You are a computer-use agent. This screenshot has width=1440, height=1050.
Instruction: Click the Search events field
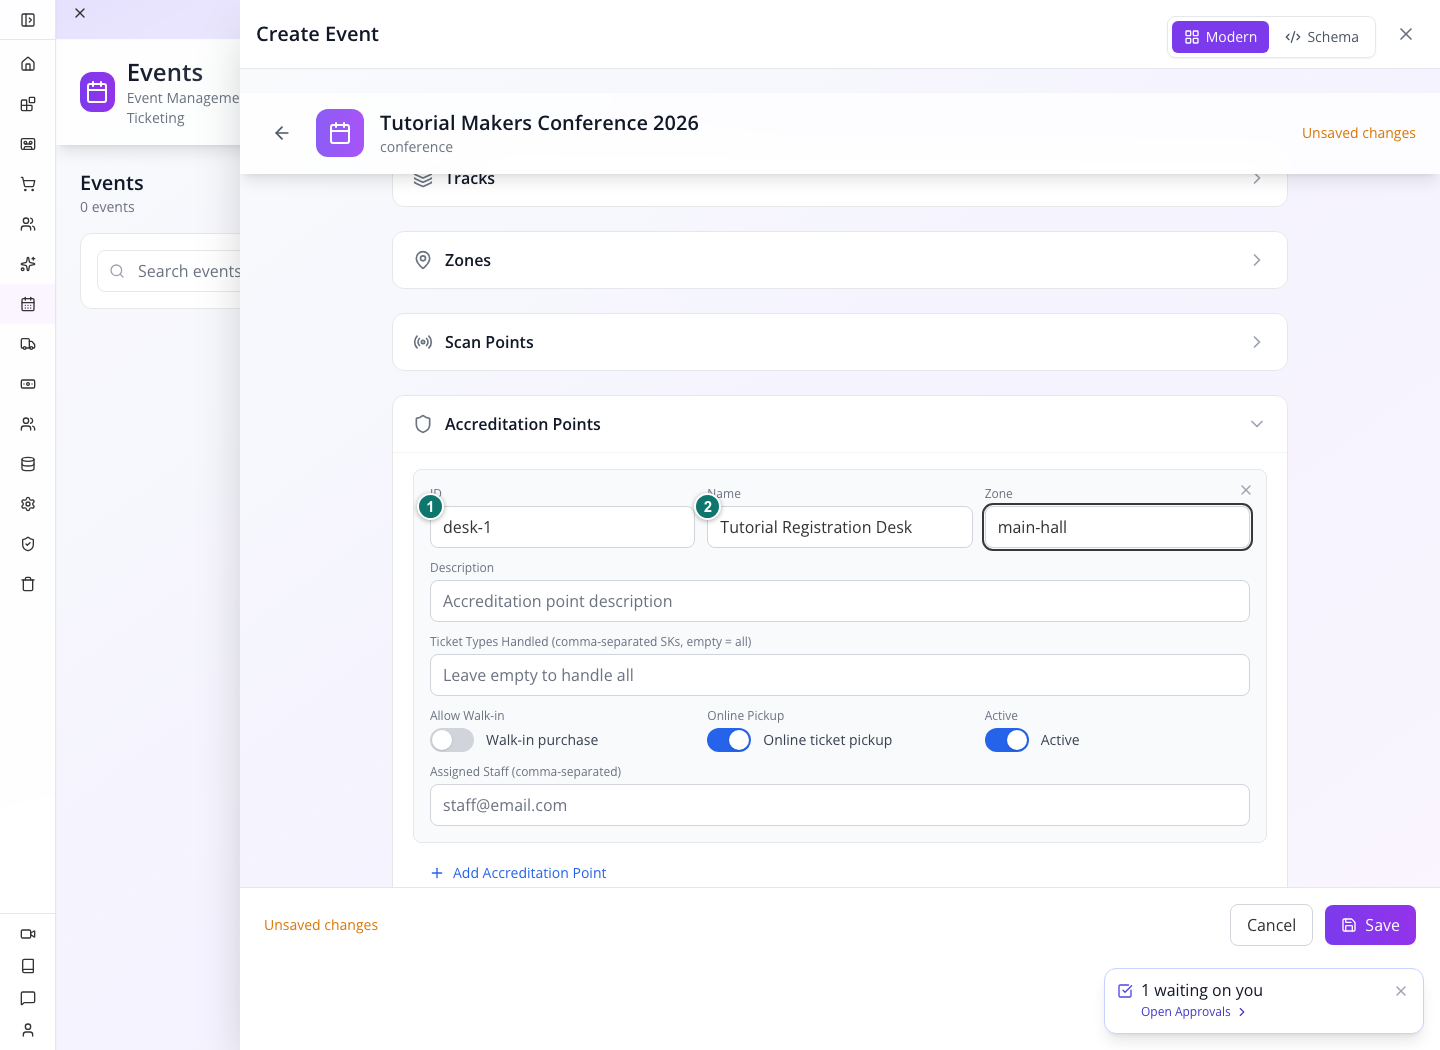click(170, 271)
